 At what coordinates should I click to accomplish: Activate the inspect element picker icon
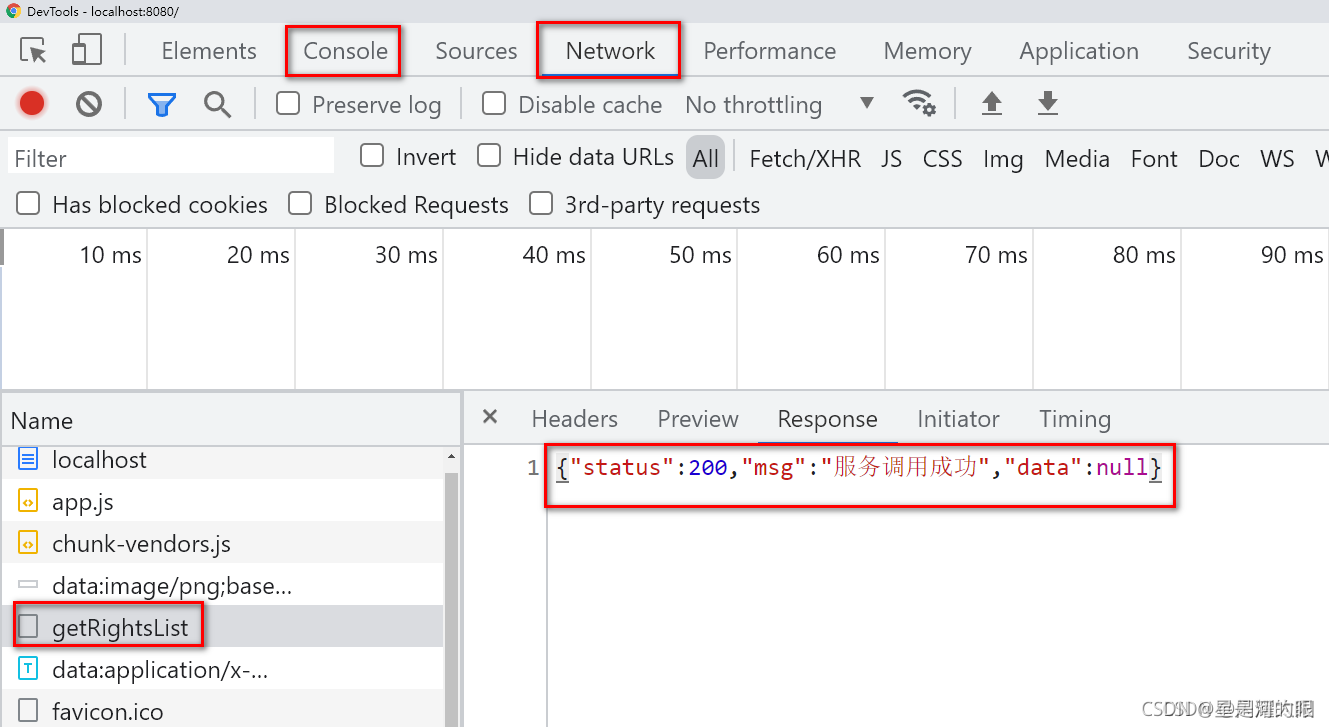[34, 51]
